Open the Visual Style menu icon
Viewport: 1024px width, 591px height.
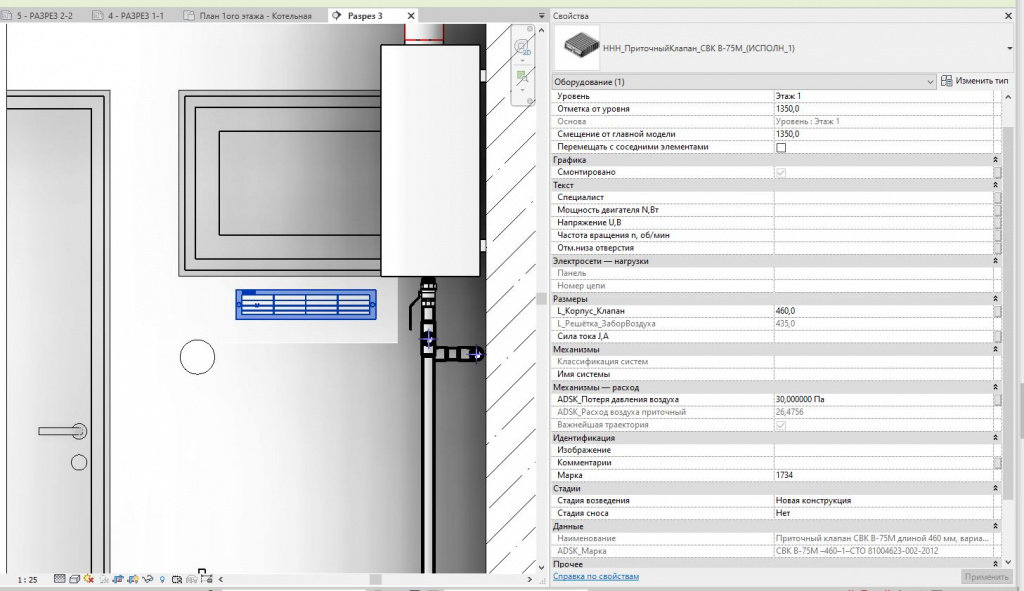pos(74,579)
